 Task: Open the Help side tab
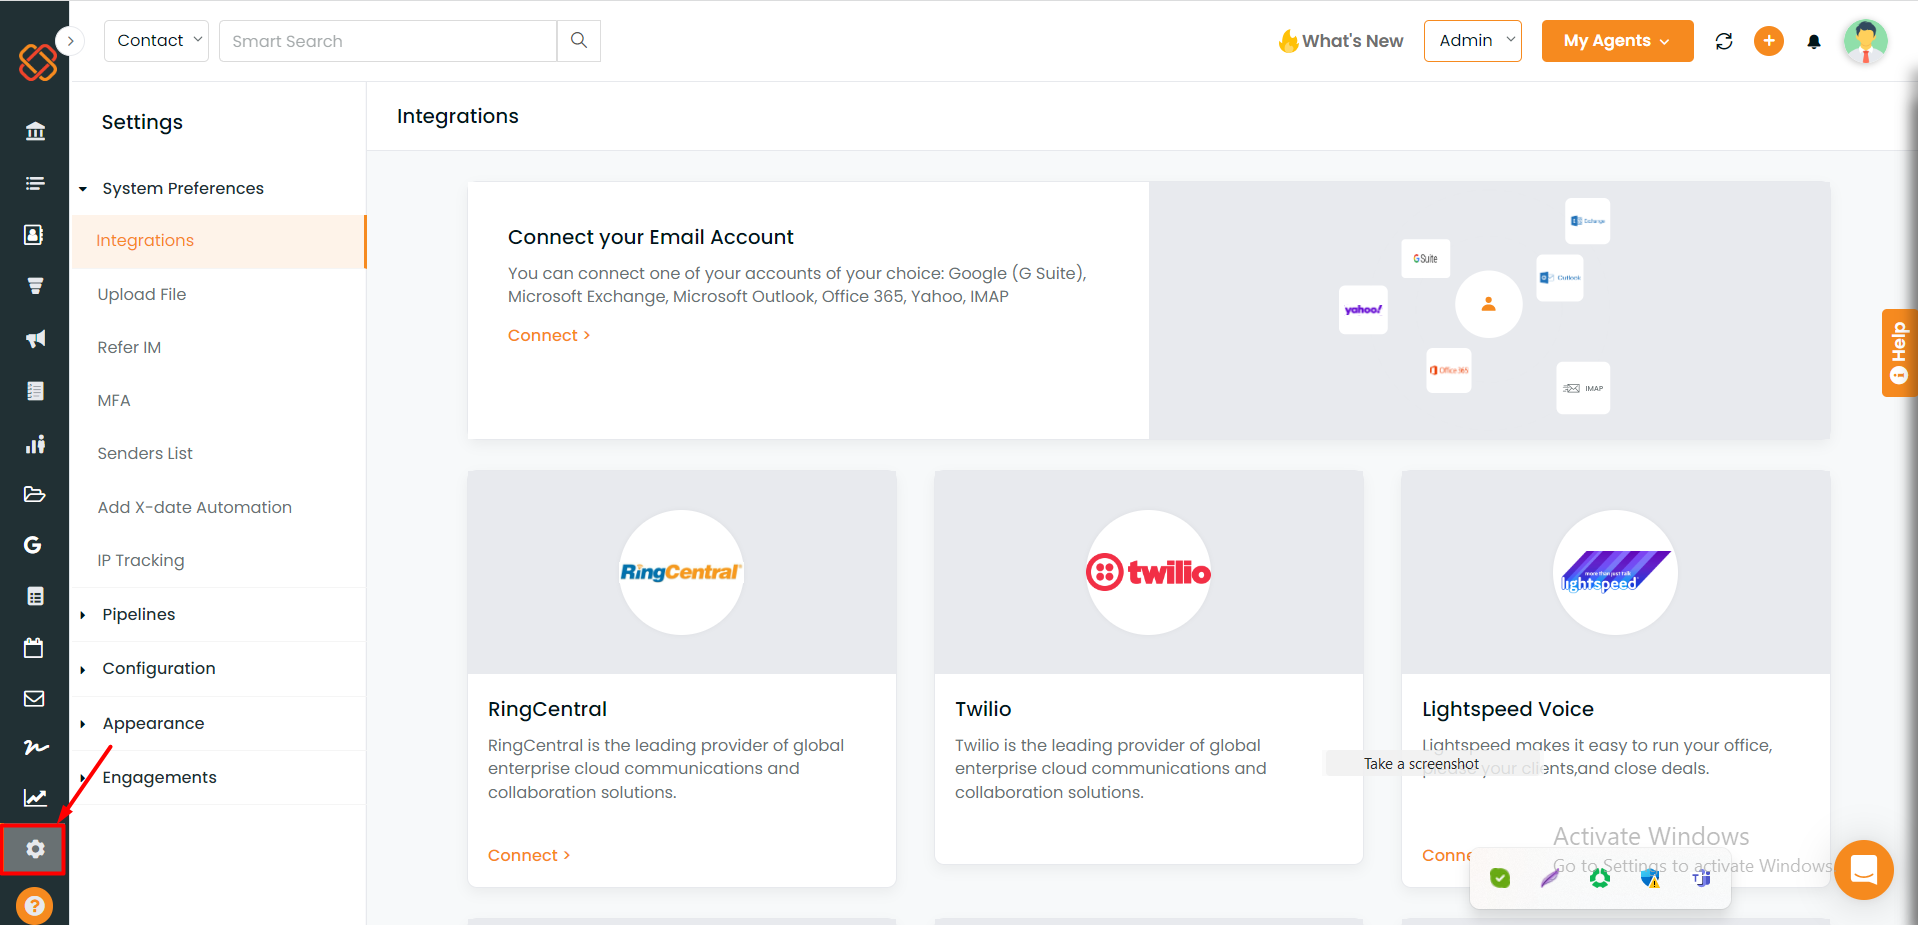1899,353
